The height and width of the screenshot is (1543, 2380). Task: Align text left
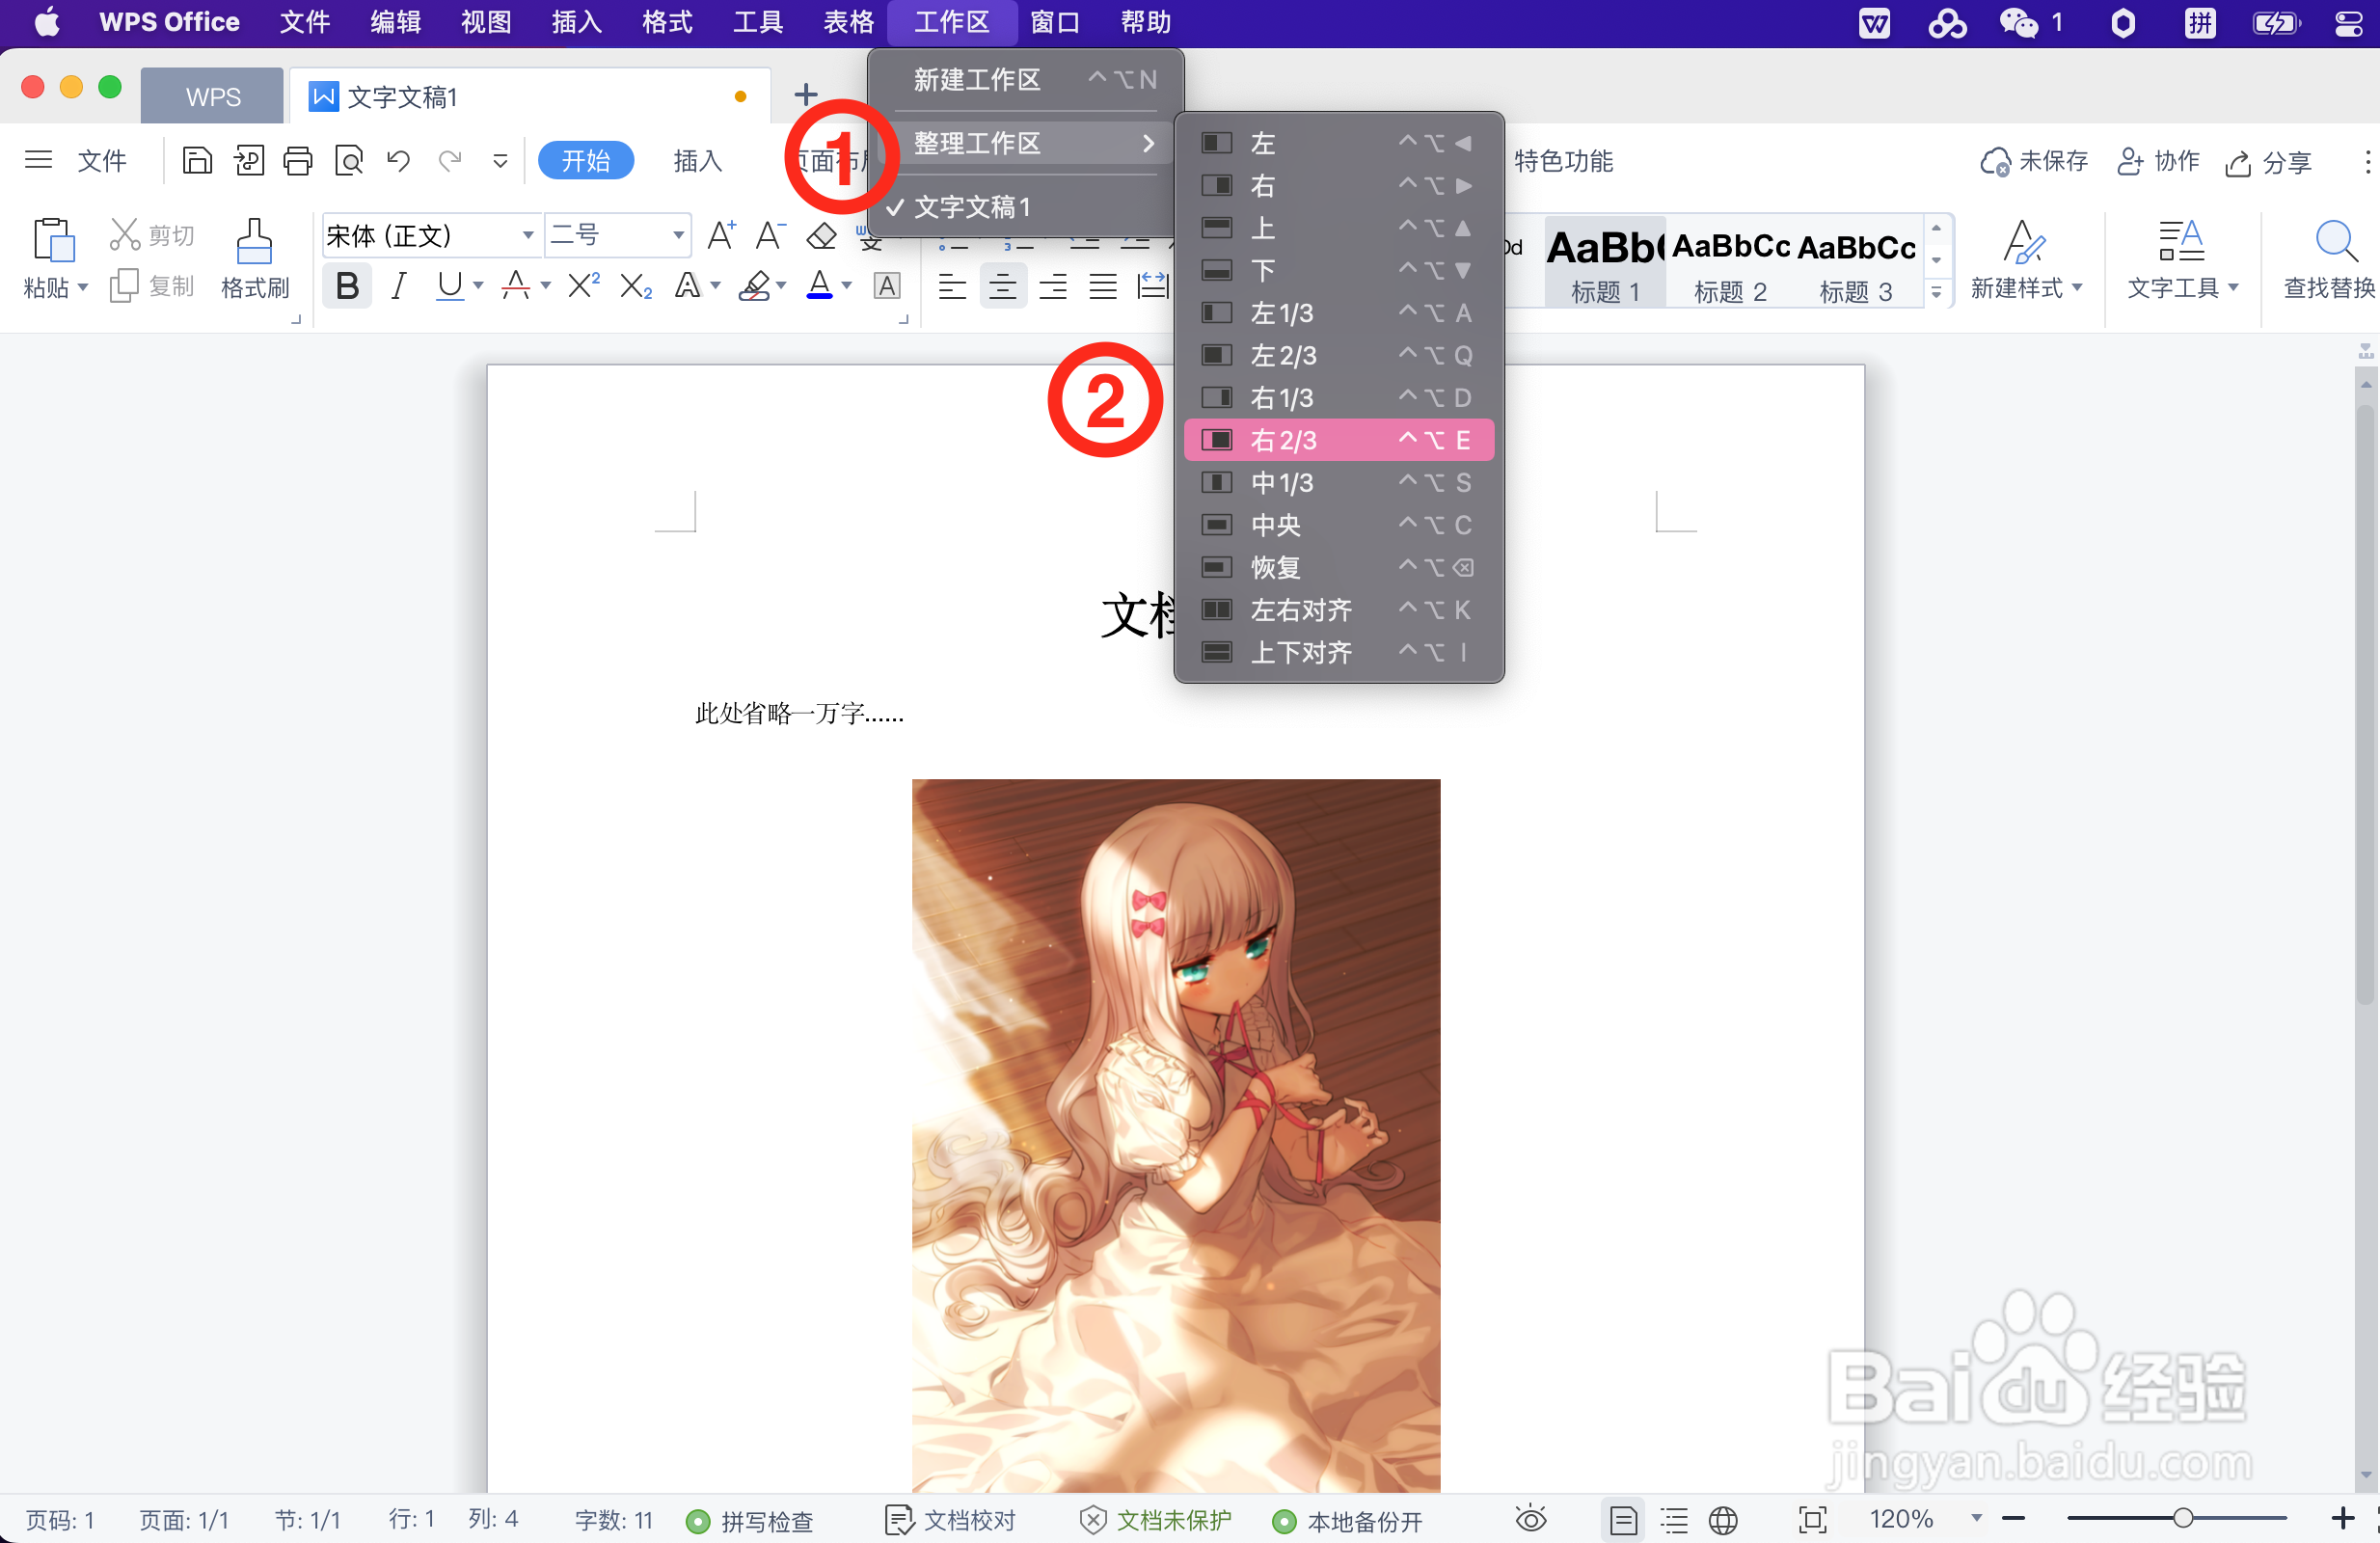pos(952,287)
